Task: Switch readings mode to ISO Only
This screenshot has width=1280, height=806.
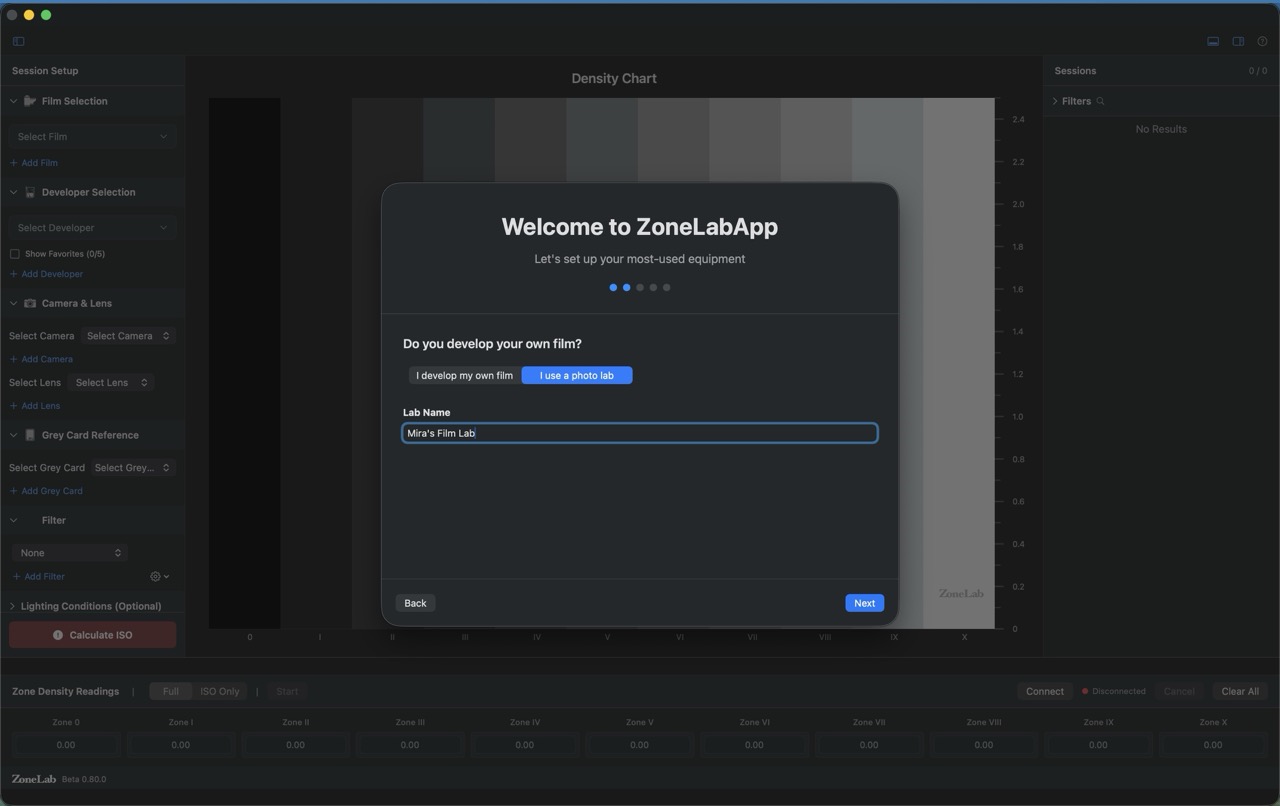Action: [x=220, y=691]
